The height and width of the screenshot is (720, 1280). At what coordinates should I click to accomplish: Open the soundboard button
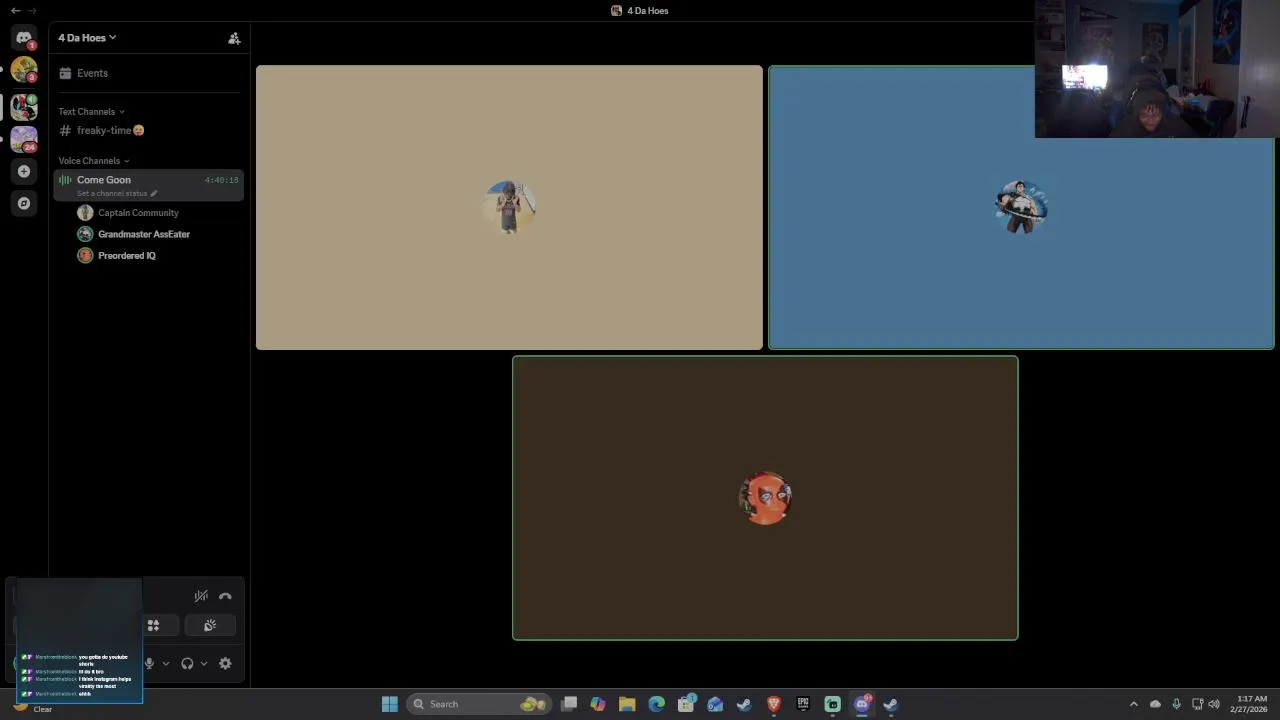coord(210,626)
